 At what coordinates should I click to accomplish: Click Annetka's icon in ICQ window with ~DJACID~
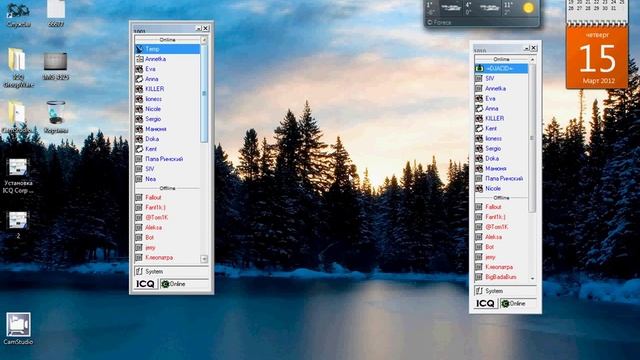point(479,88)
